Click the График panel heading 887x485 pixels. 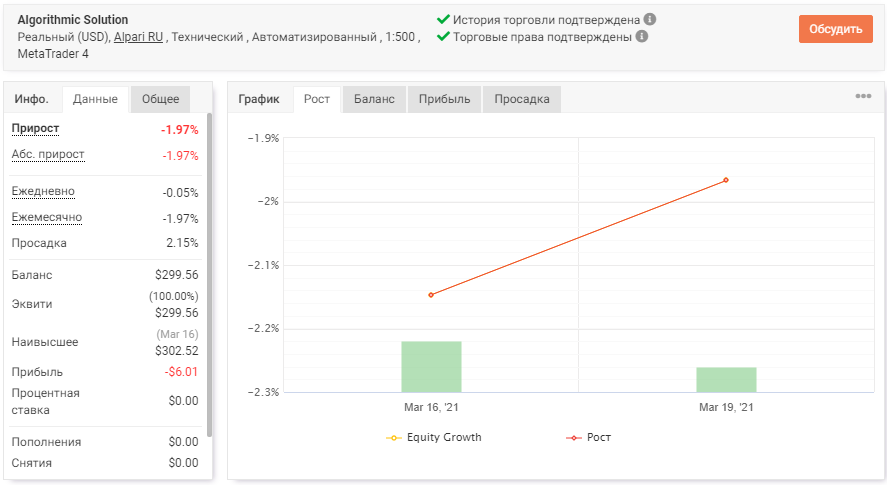(x=259, y=99)
